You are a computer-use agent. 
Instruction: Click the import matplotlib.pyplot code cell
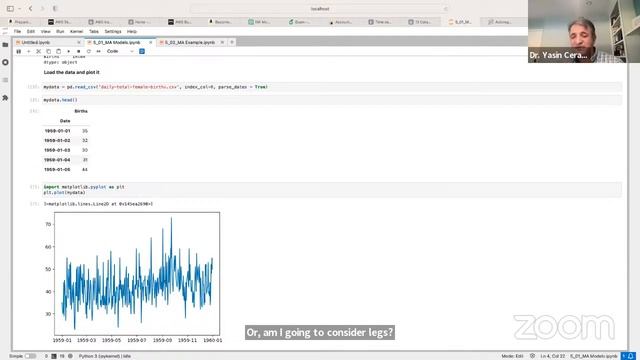pos(332,189)
